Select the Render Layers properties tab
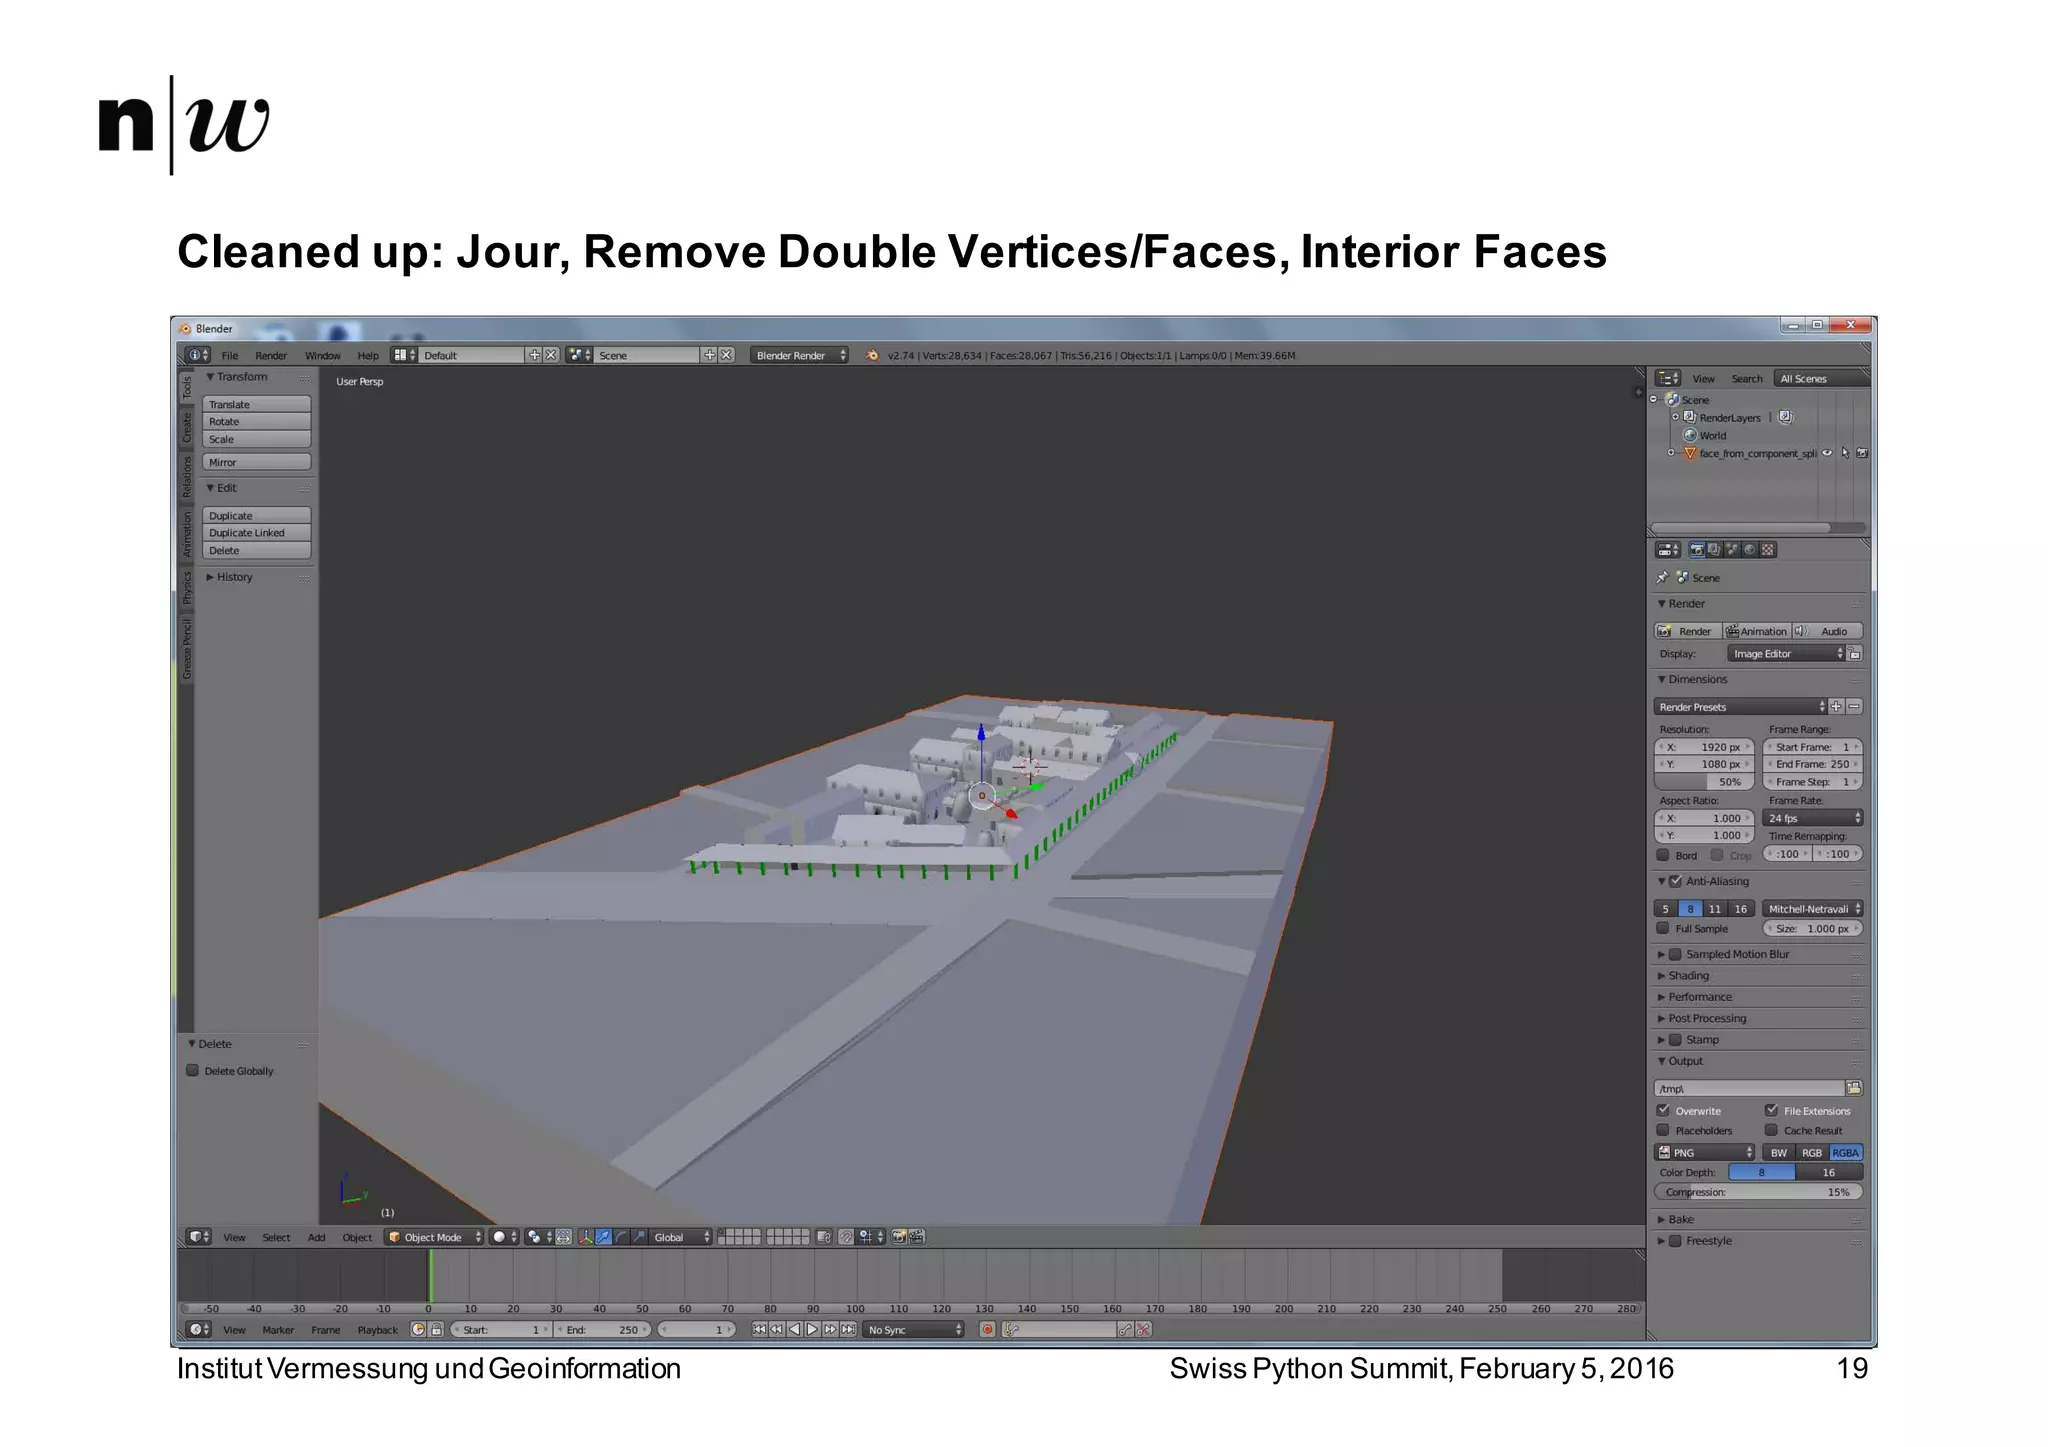This screenshot has height=1447, width=2048. pos(1714,550)
